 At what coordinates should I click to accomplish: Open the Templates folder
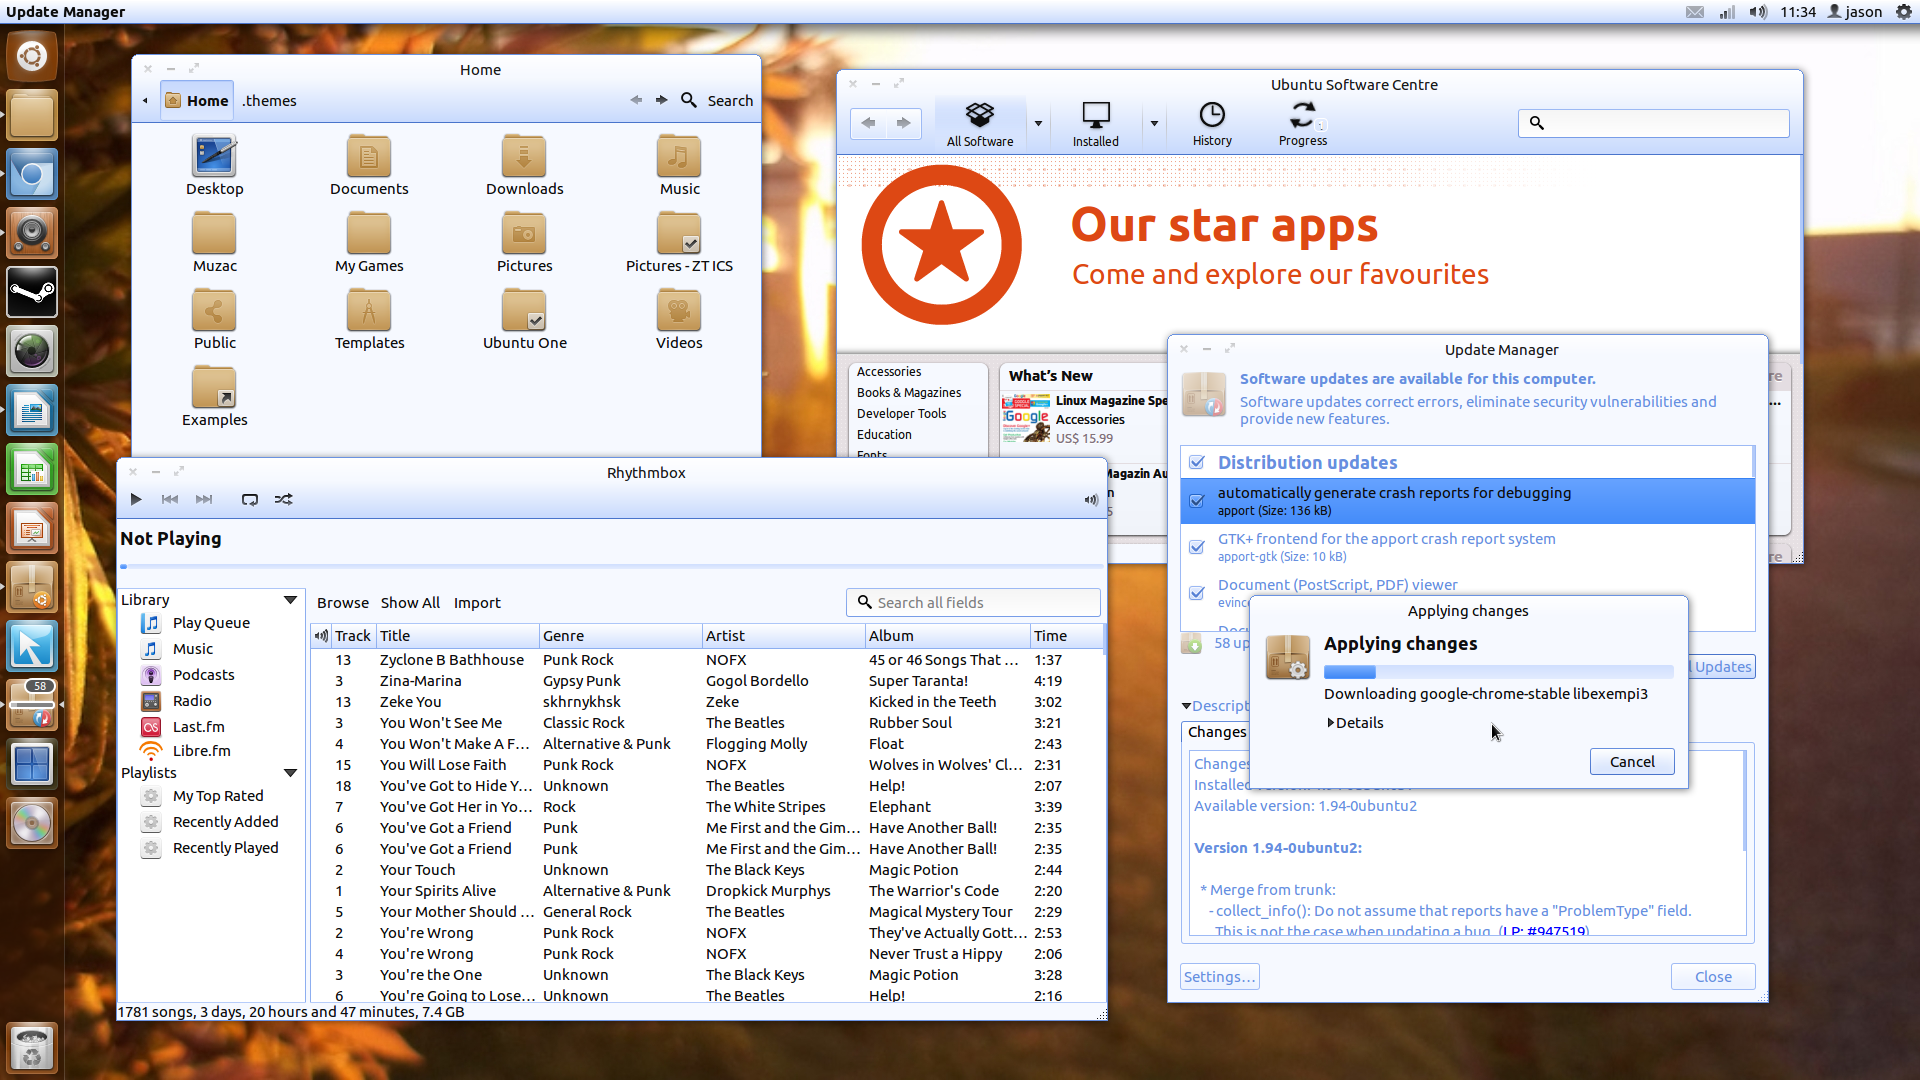pos(369,320)
